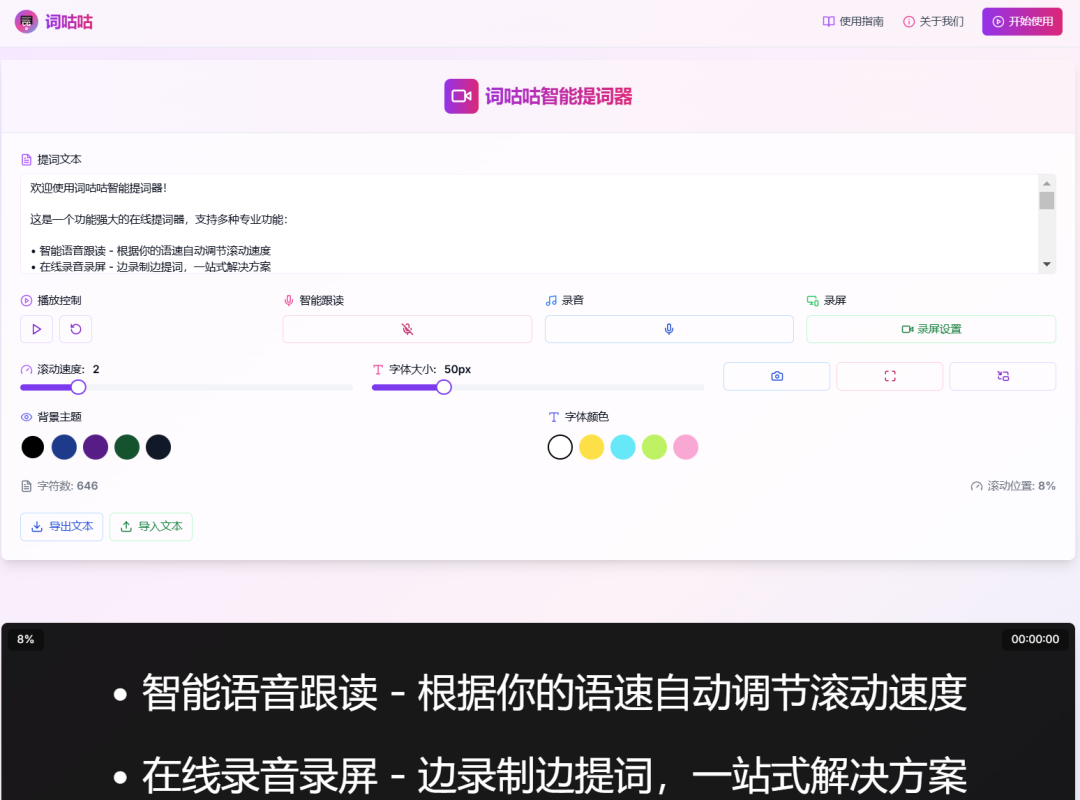Viewport: 1080px width, 800px height.
Task: Open 录屏设置 screen recording settings
Action: pyautogui.click(x=930, y=328)
